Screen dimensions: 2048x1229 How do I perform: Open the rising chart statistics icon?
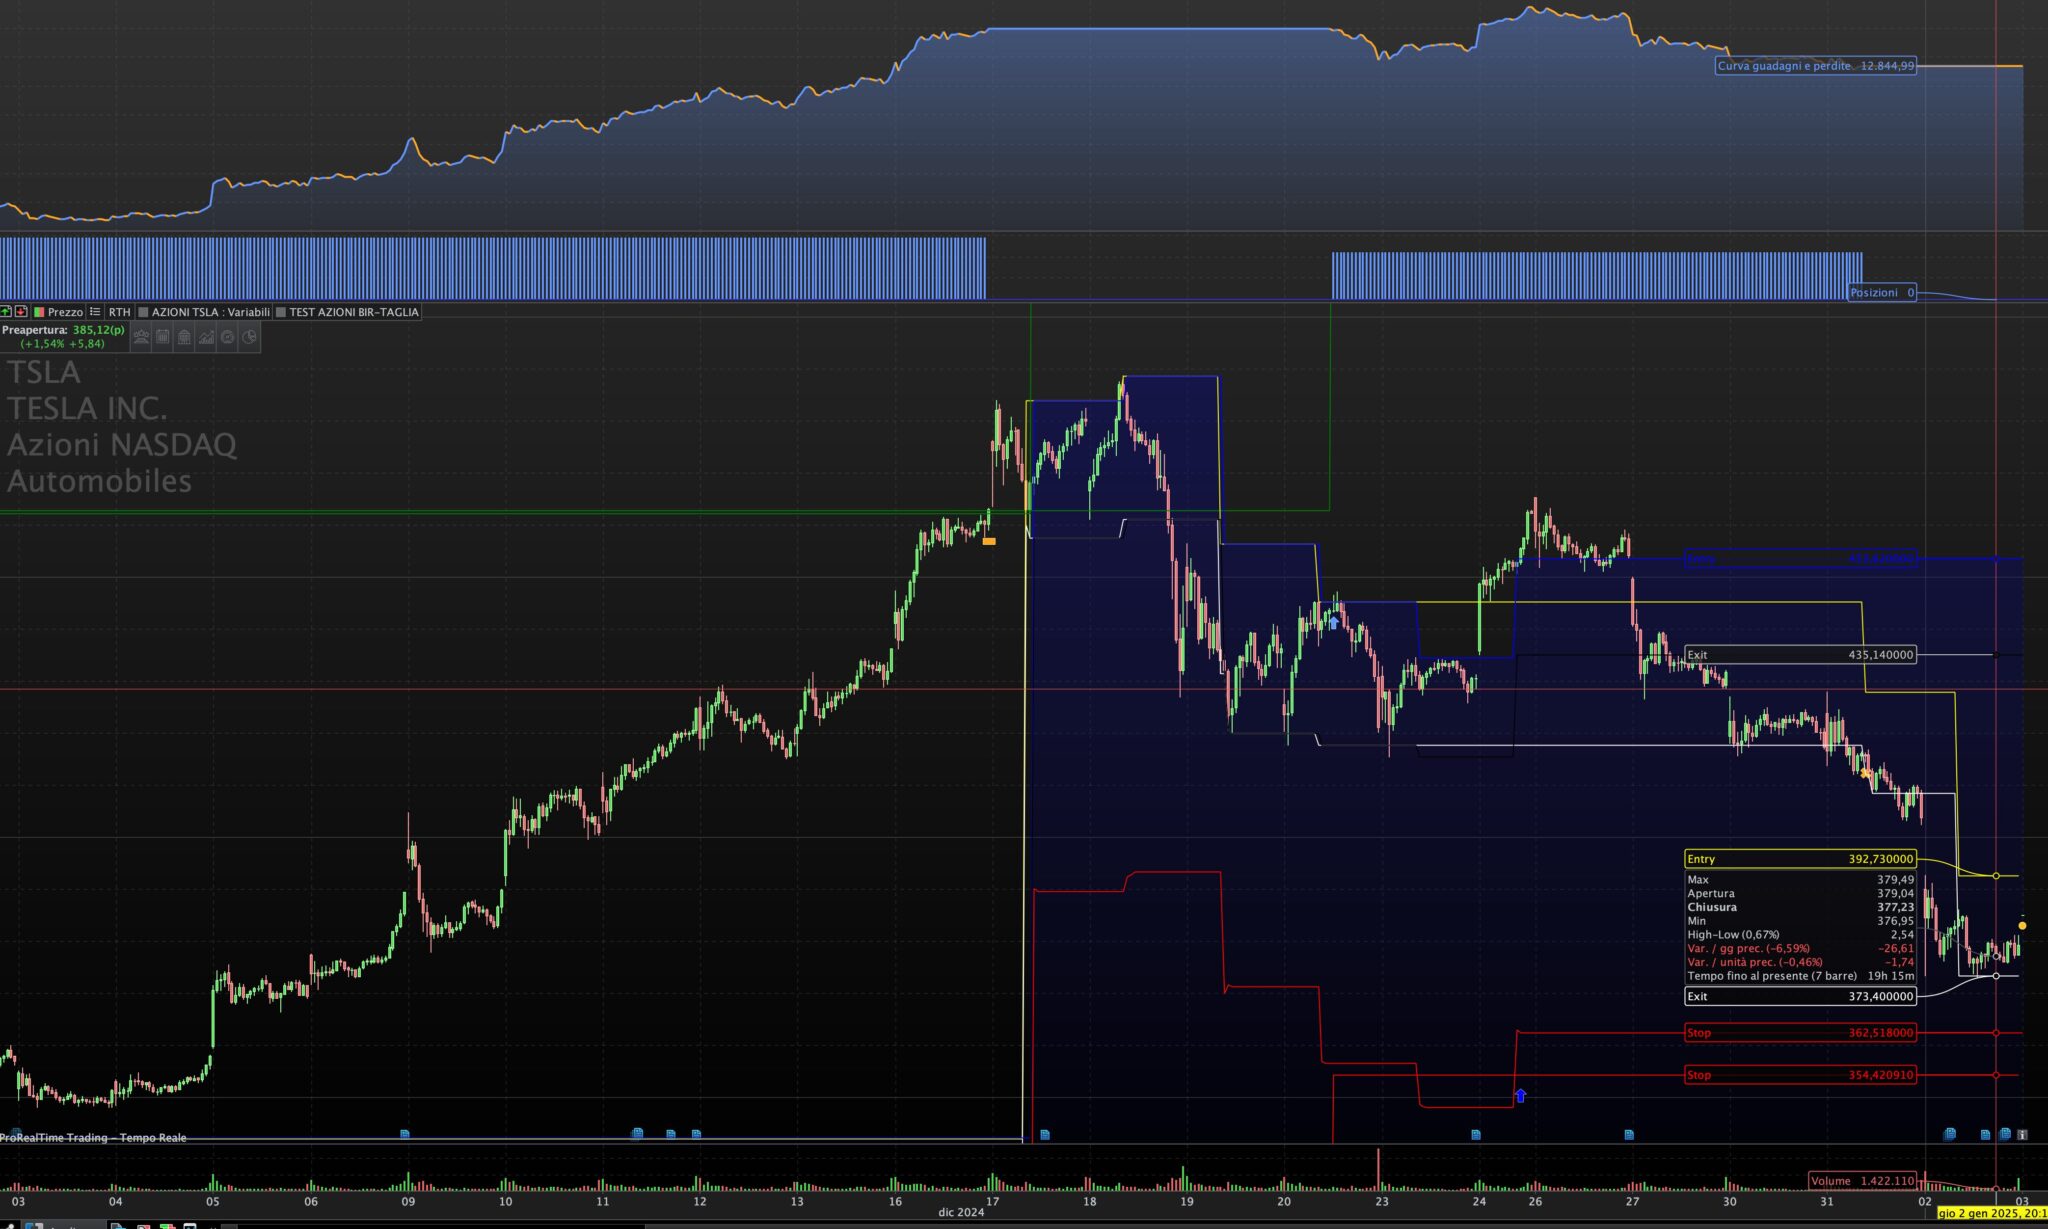[206, 338]
